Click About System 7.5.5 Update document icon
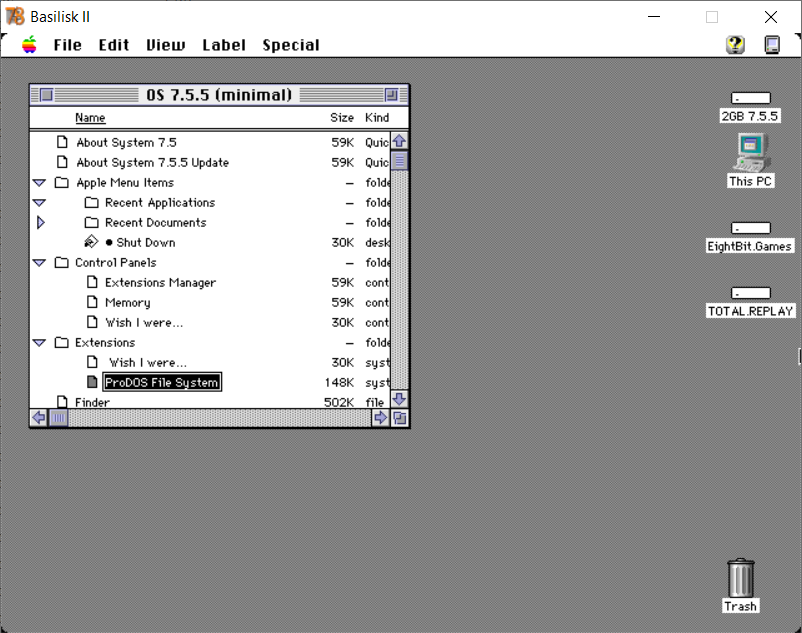Viewport: 802px width, 633px height. click(x=62, y=162)
